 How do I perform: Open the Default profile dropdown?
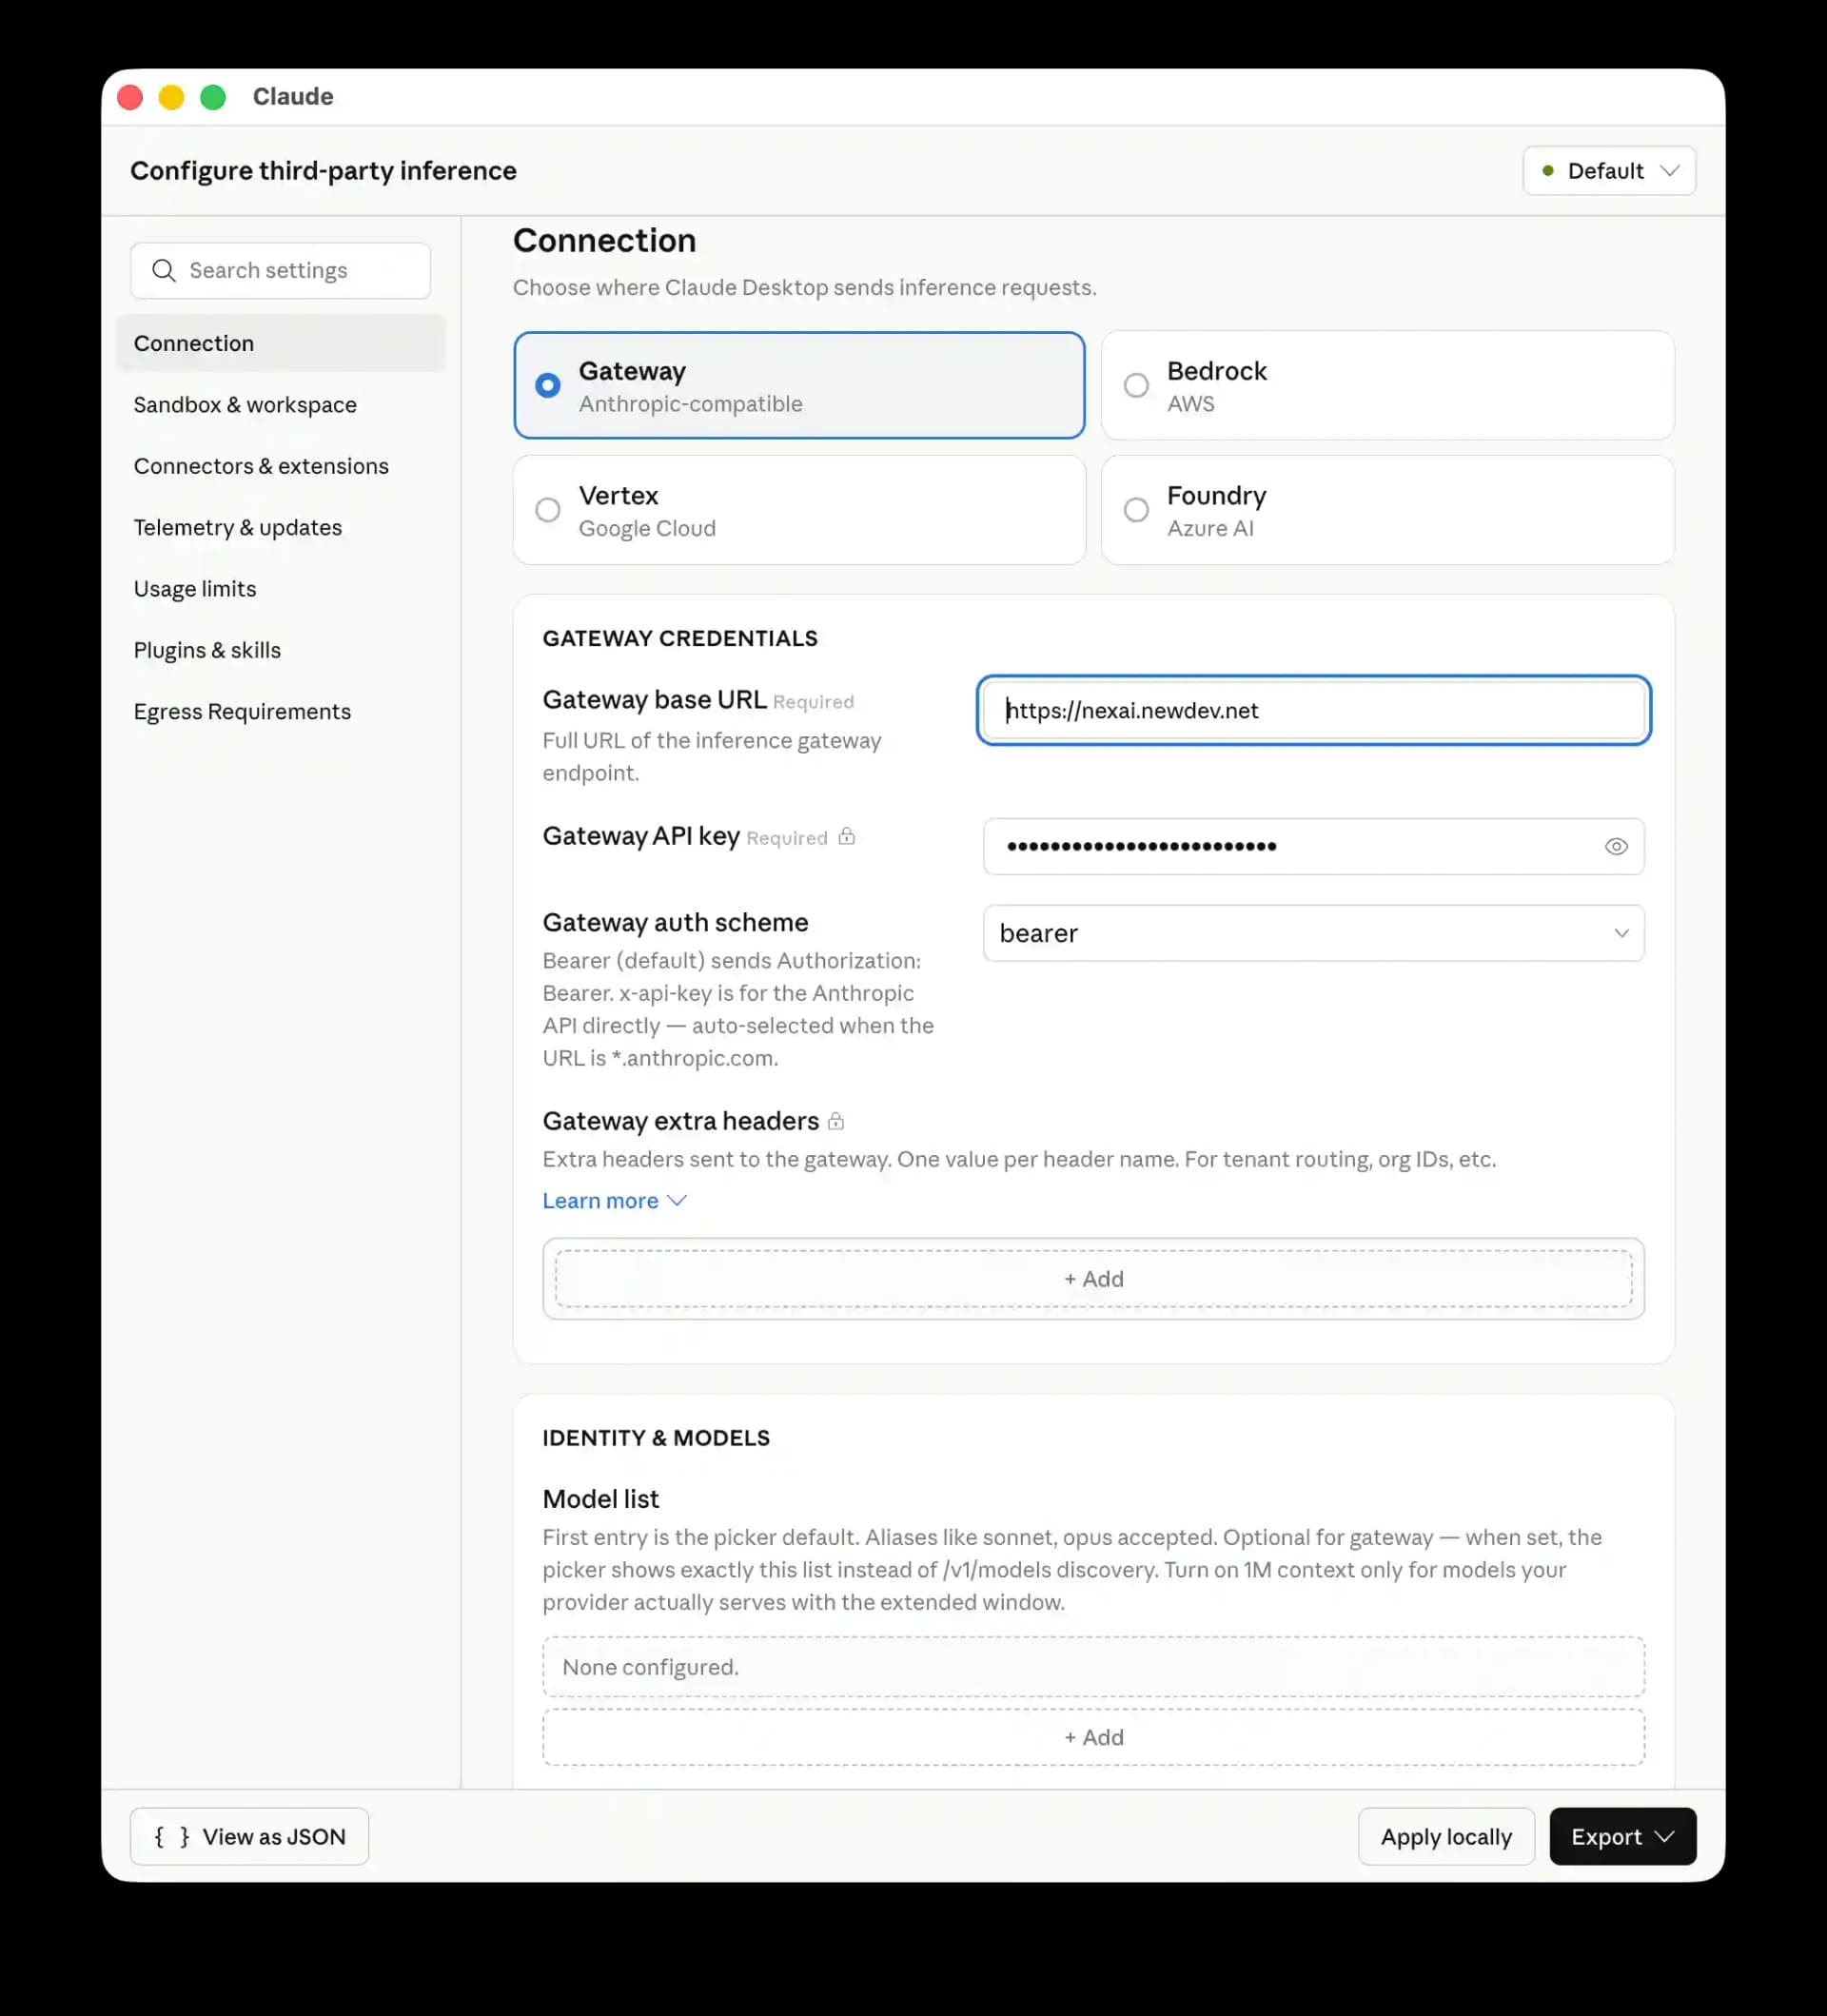[x=1609, y=170]
